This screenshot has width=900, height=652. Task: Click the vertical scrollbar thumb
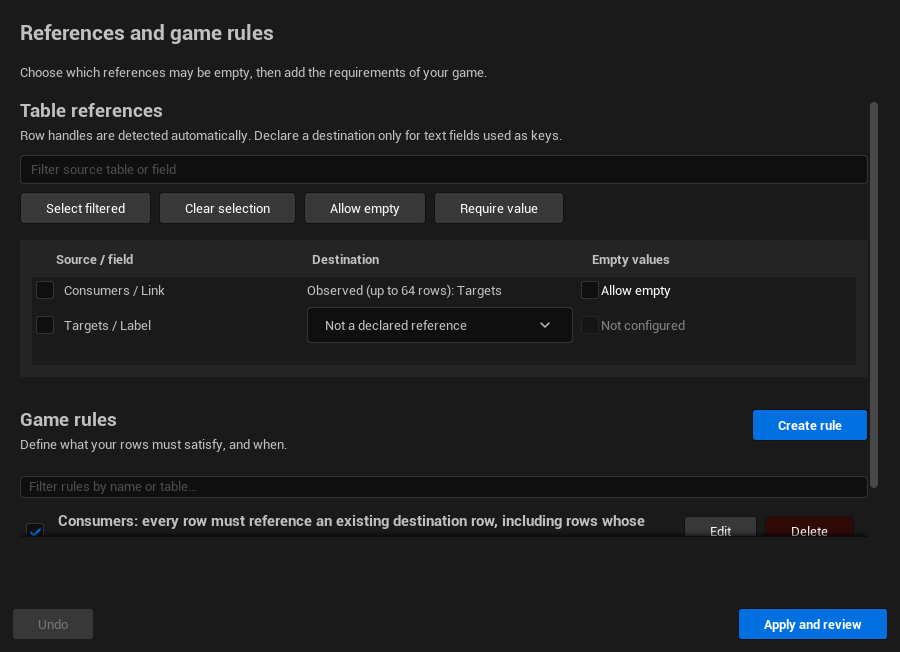pyautogui.click(x=874, y=295)
